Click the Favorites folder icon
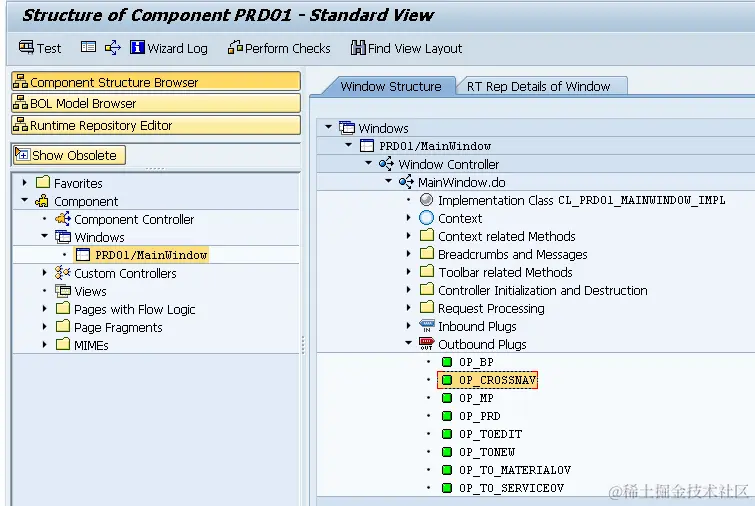755x506 pixels. click(43, 182)
